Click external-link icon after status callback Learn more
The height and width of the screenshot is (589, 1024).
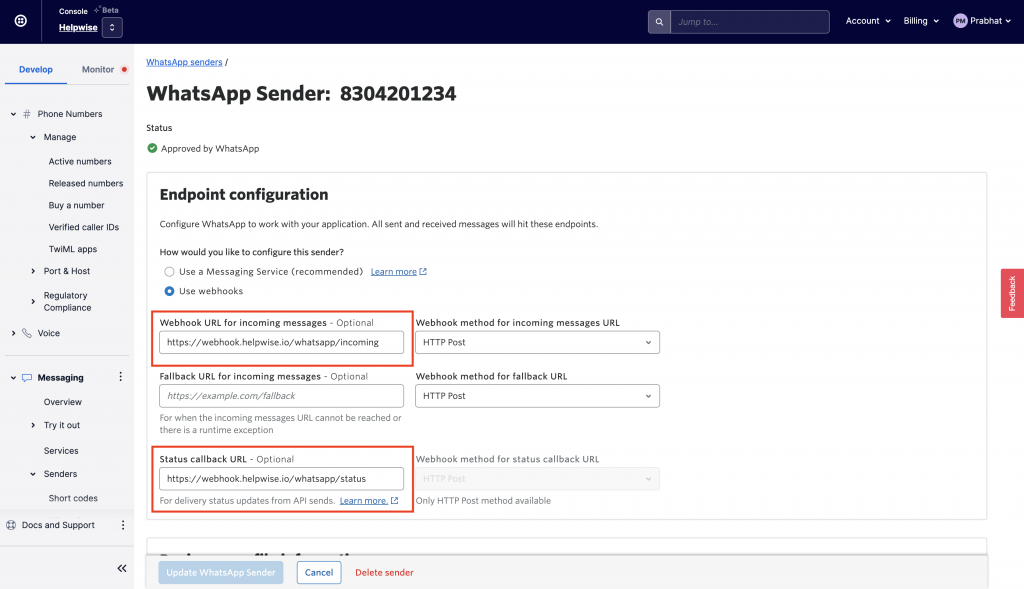[394, 501]
